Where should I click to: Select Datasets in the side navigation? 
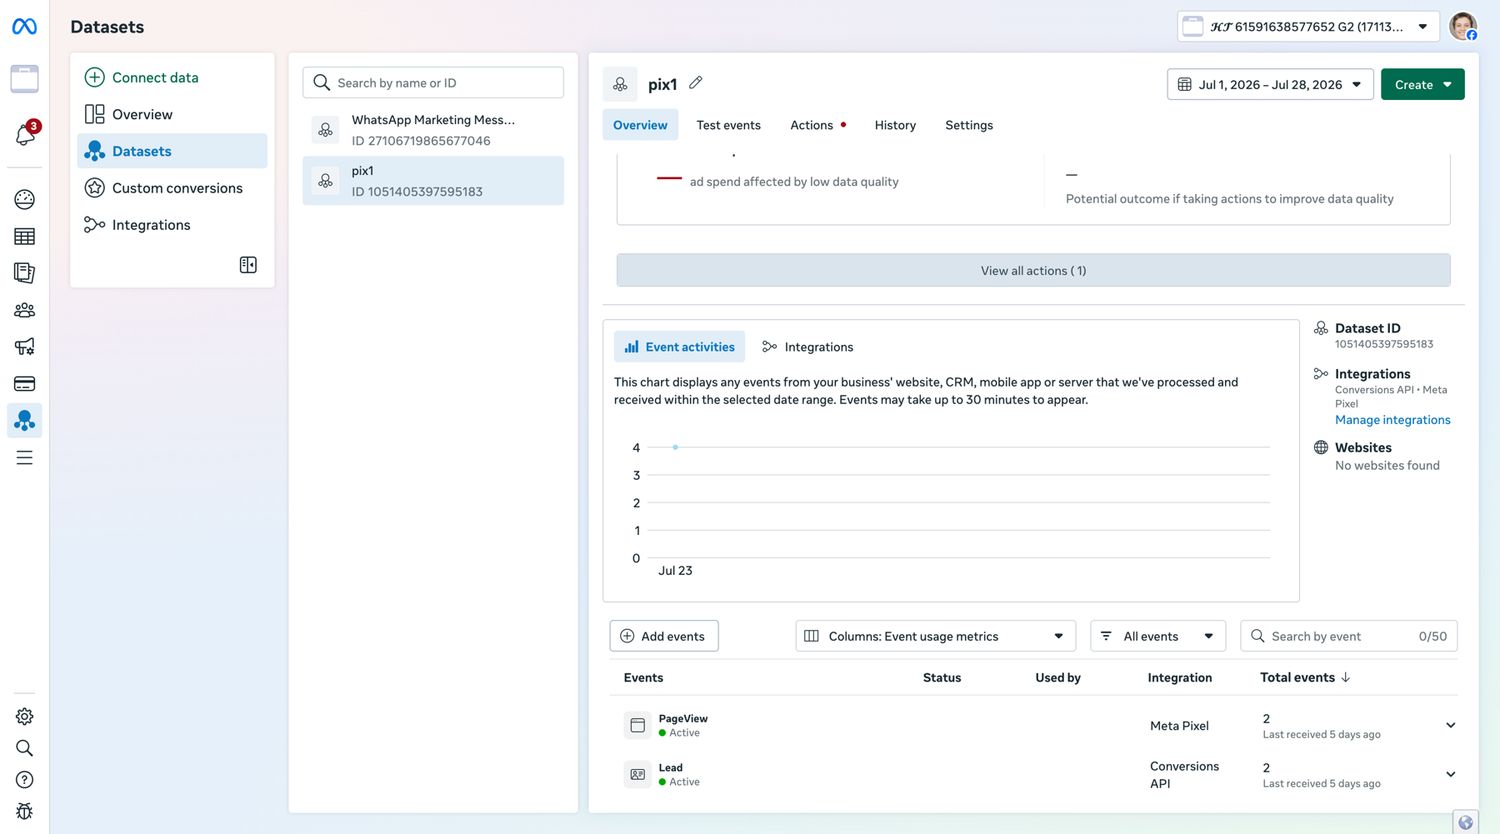172,151
